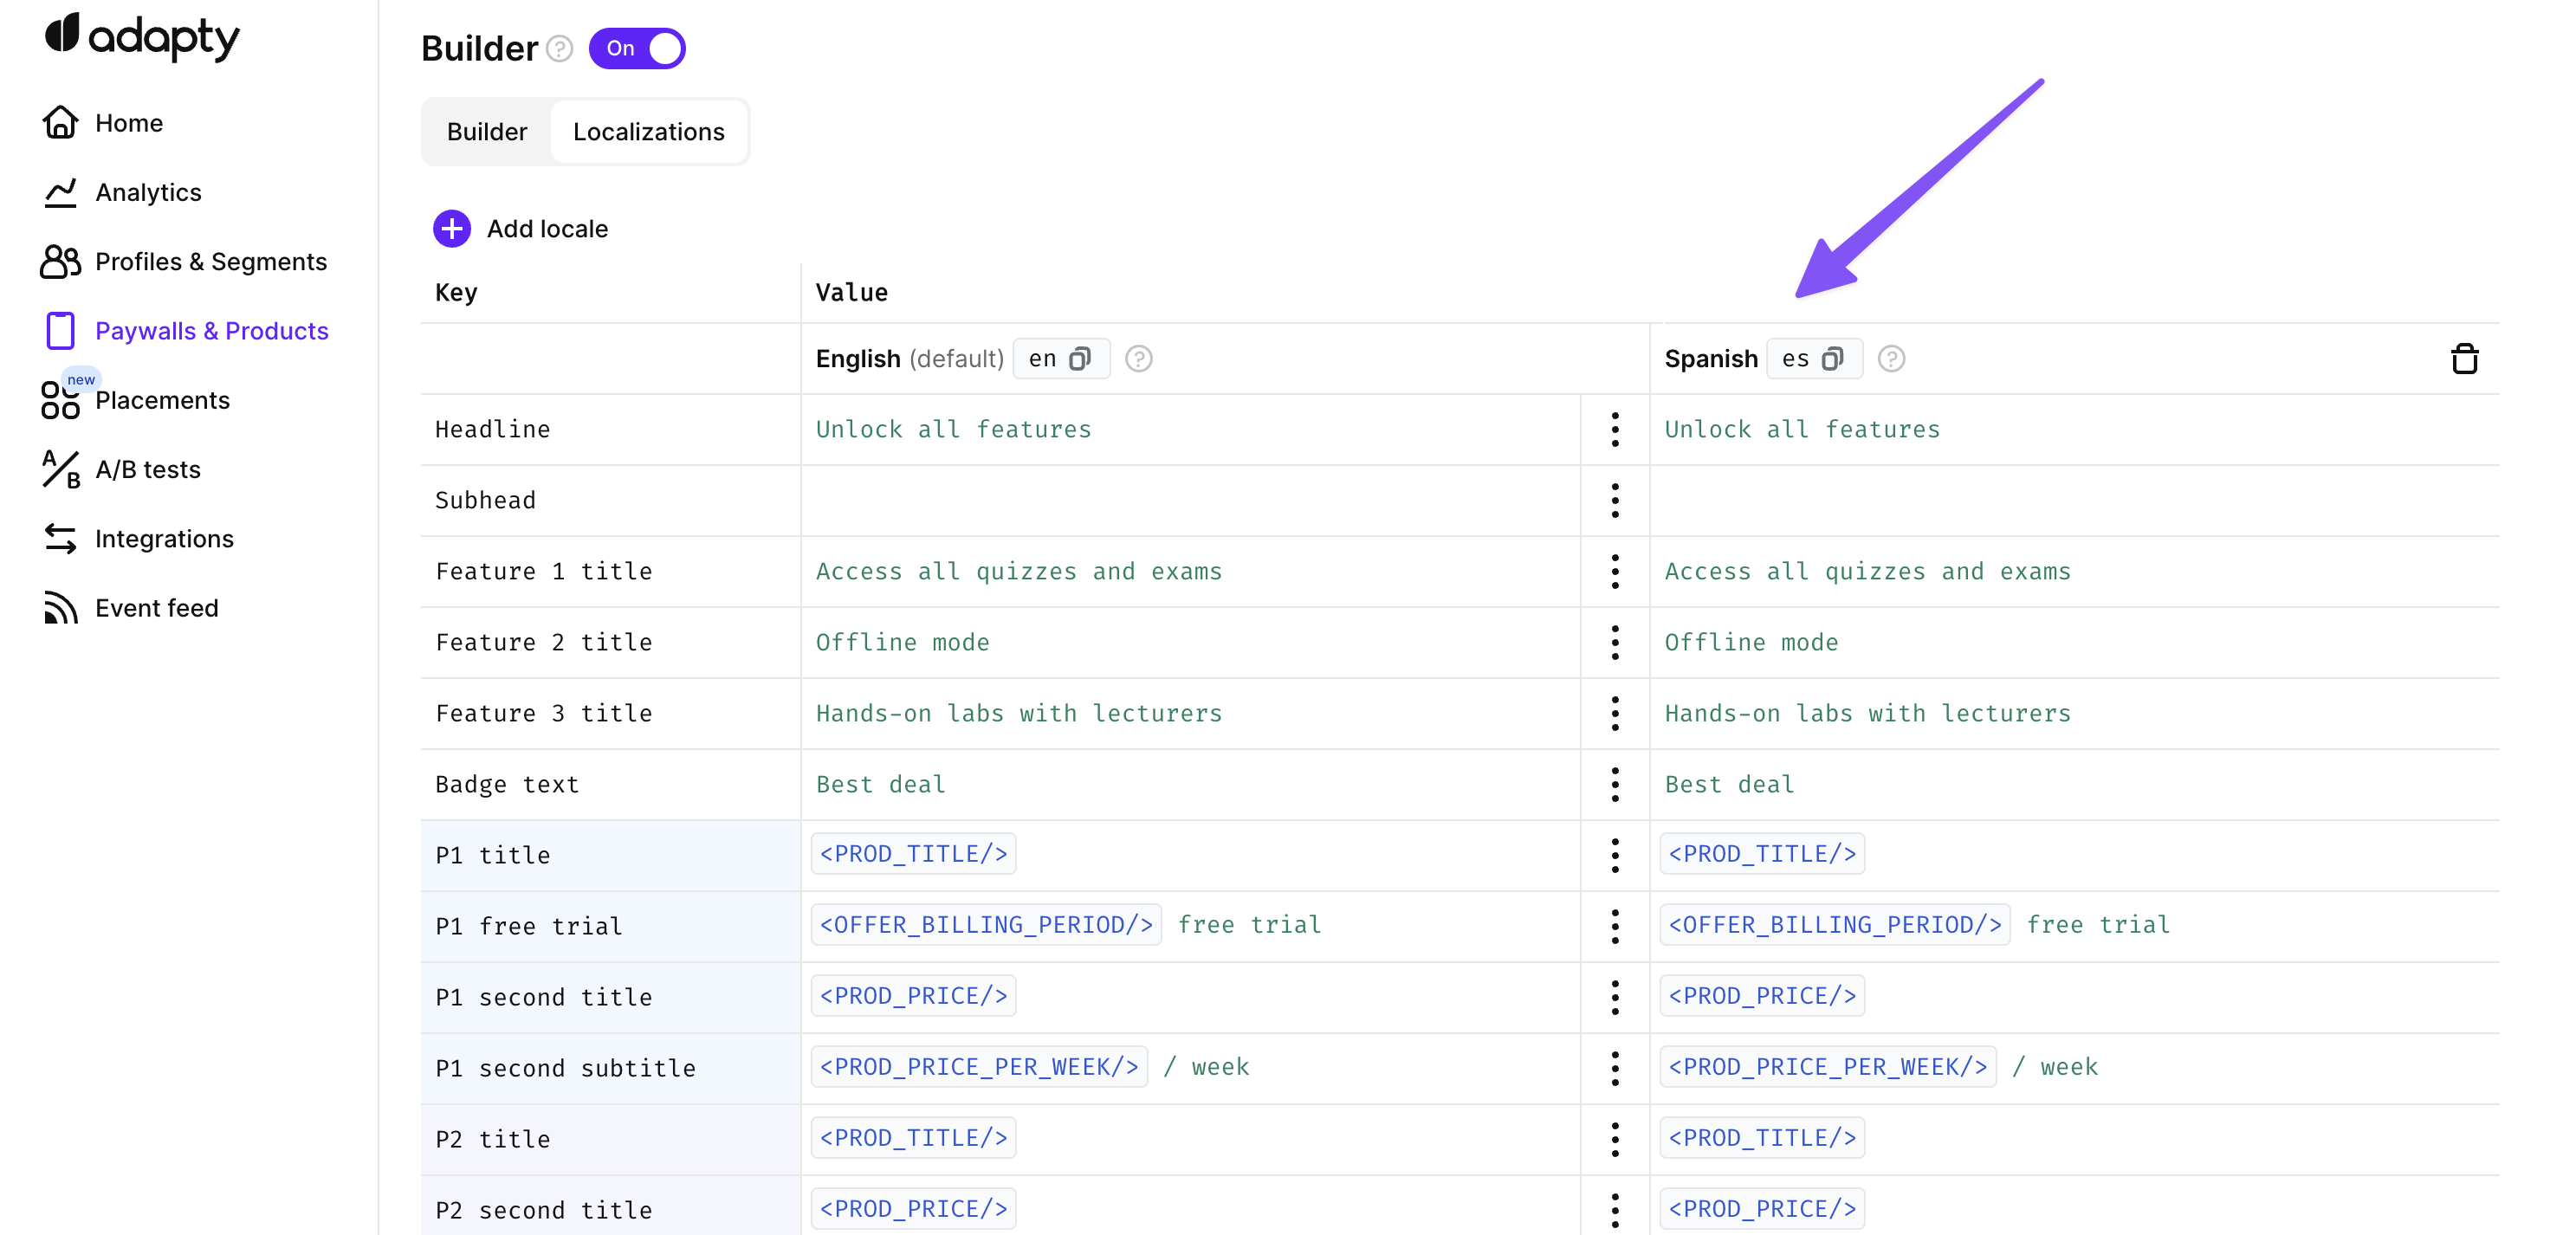The width and height of the screenshot is (2576, 1235).
Task: Copy the Spanish 'es' locale code
Action: (1832, 359)
